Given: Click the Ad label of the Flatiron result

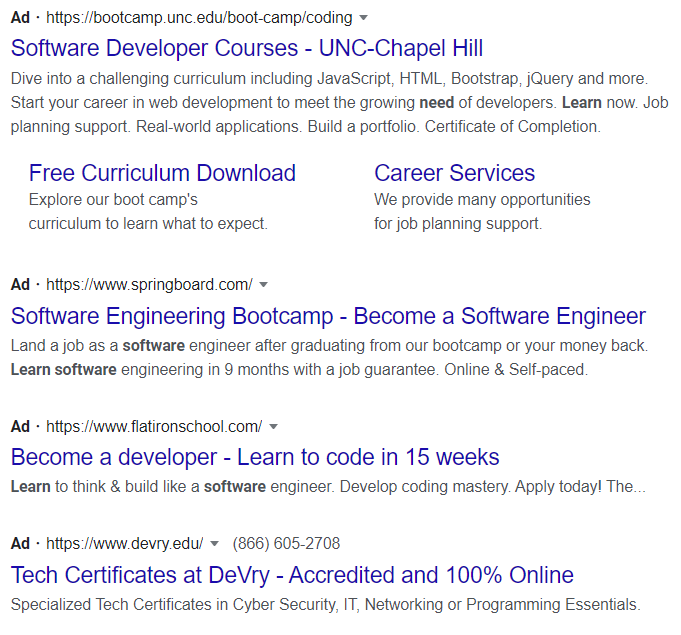Looking at the screenshot, I should (20, 427).
